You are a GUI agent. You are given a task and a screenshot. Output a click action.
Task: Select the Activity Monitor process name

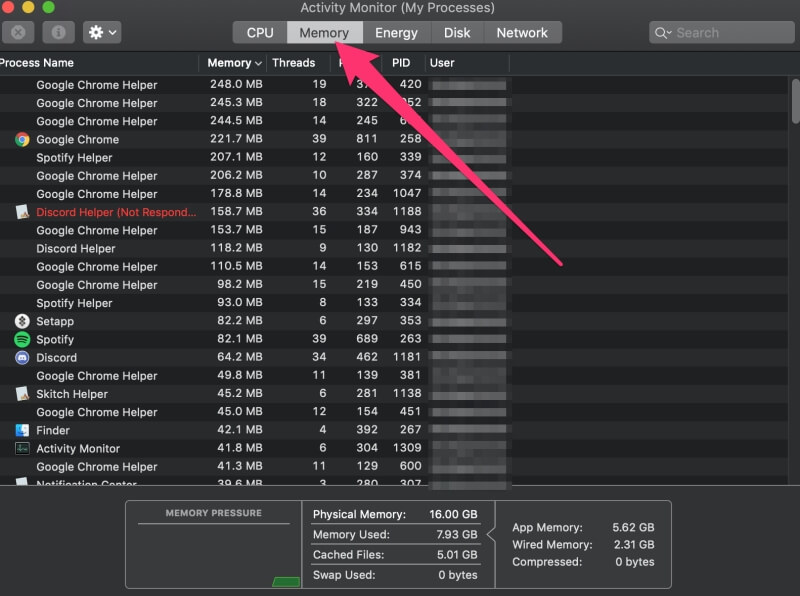click(78, 449)
